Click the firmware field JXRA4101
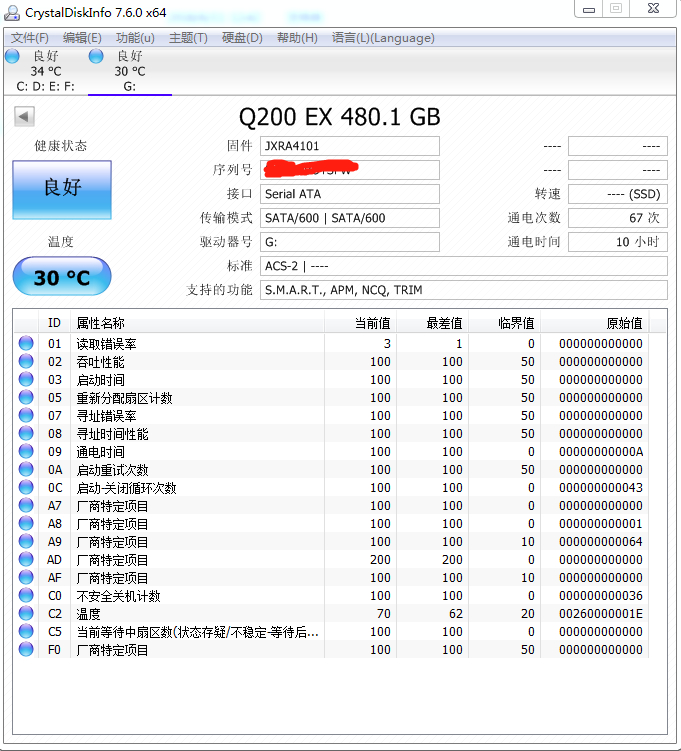The width and height of the screenshot is (681, 751). click(350, 146)
